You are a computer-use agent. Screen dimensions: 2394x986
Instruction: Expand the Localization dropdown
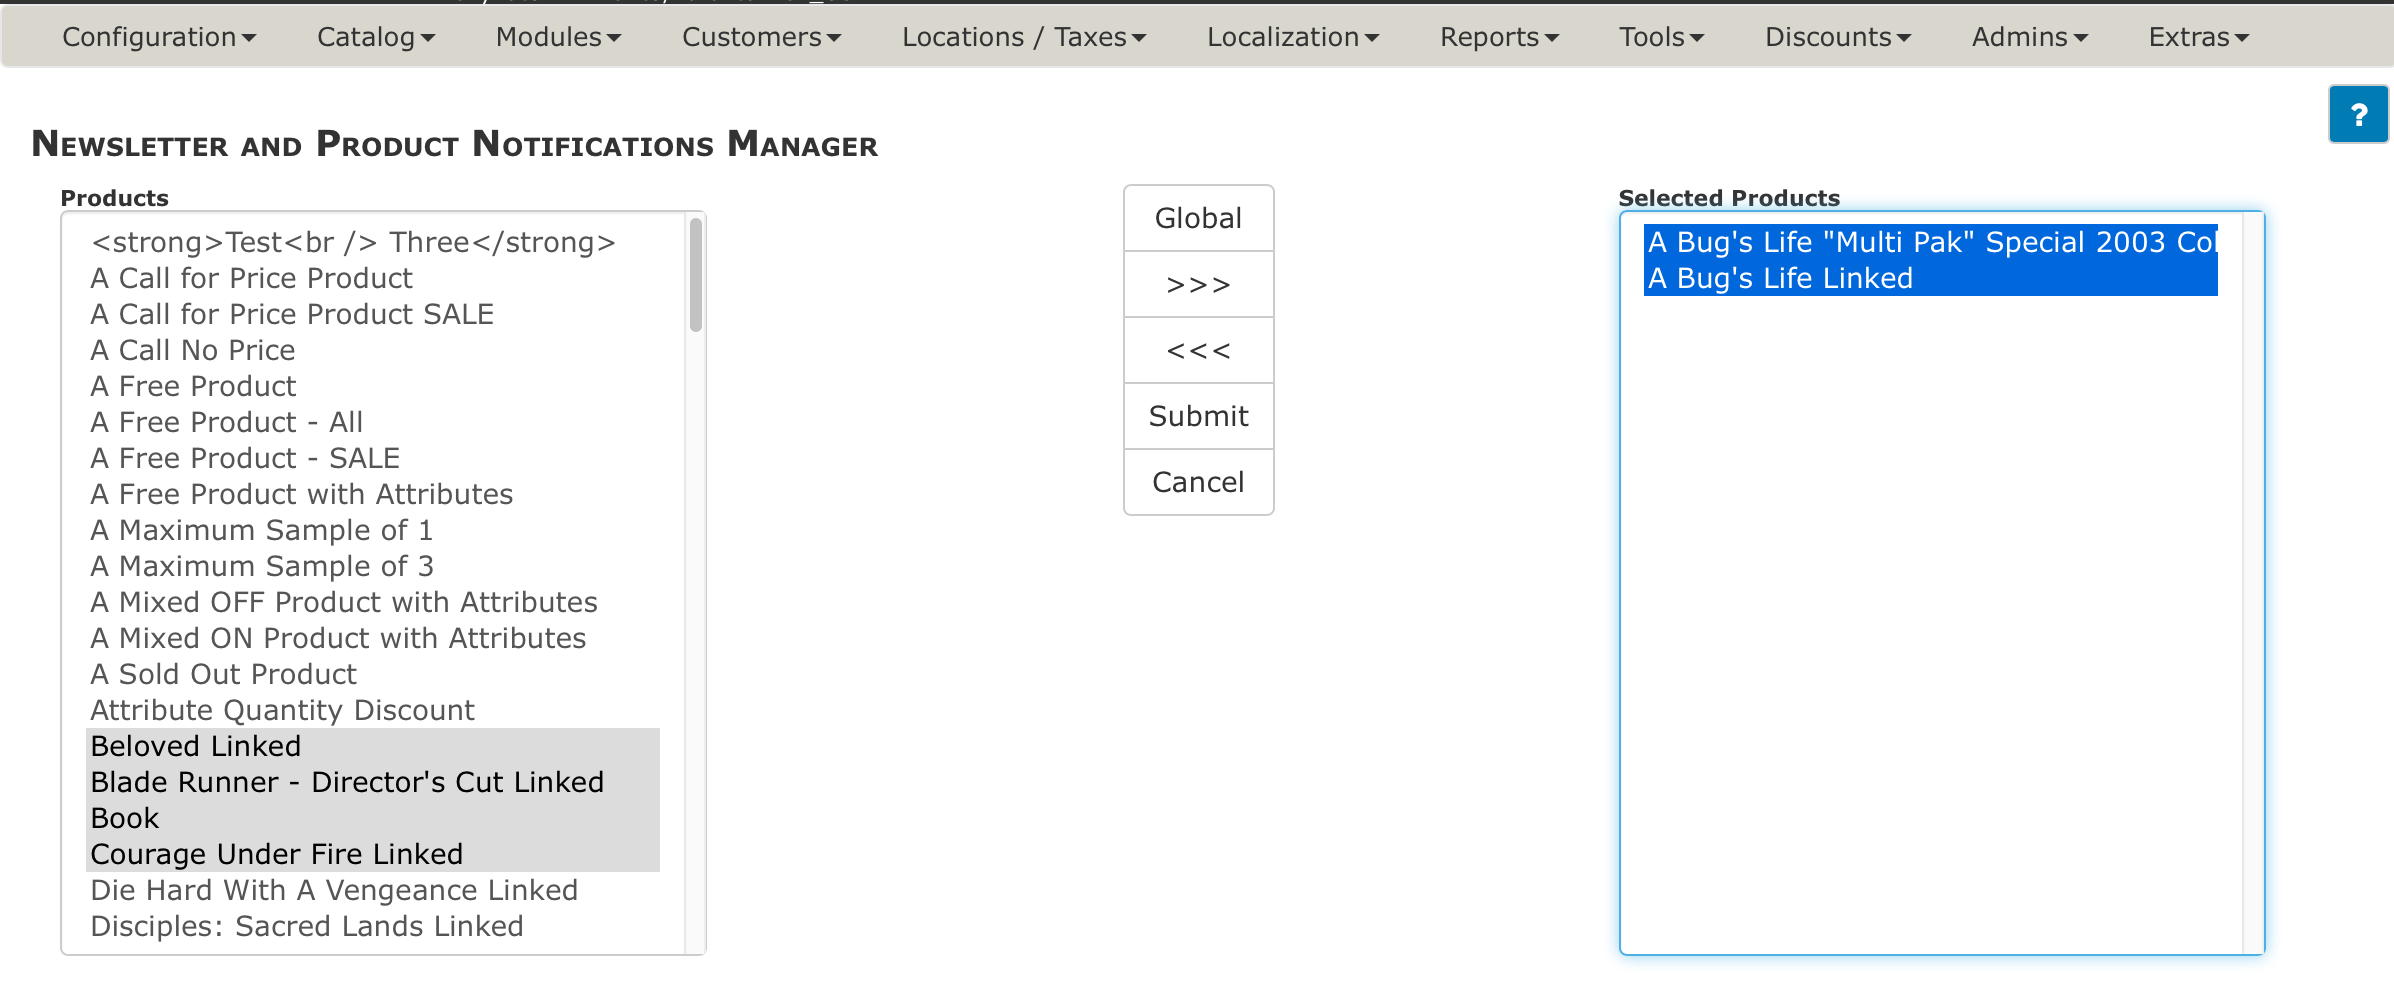click(1293, 37)
